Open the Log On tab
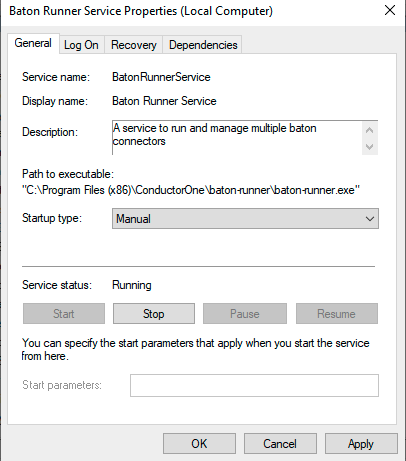 click(x=81, y=45)
